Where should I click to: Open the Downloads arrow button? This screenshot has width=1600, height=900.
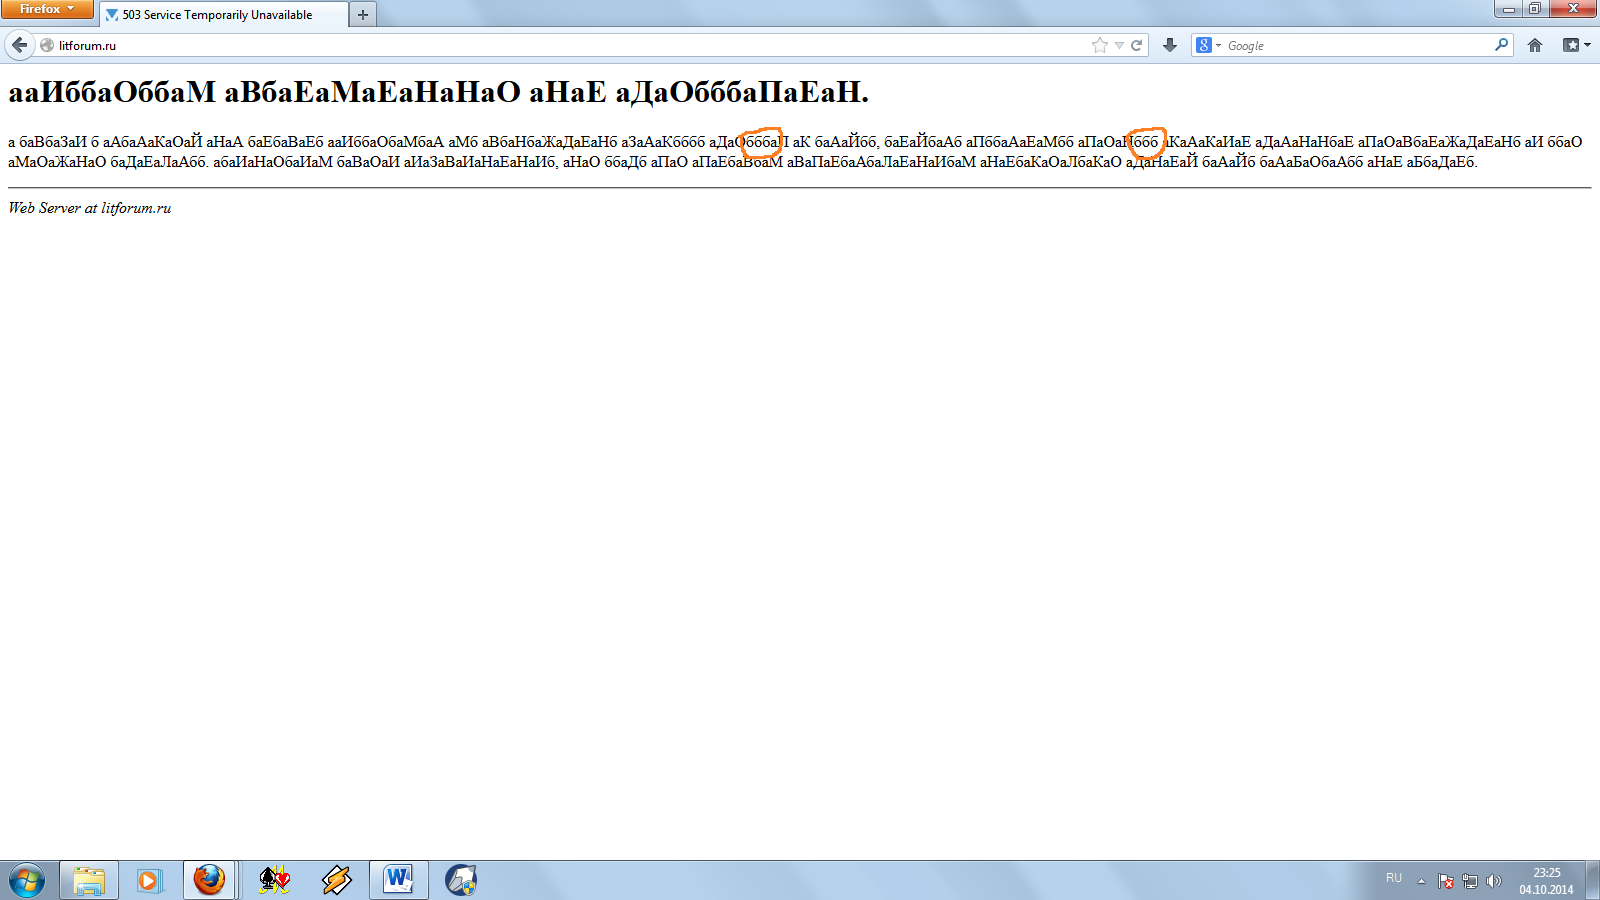pyautogui.click(x=1170, y=45)
